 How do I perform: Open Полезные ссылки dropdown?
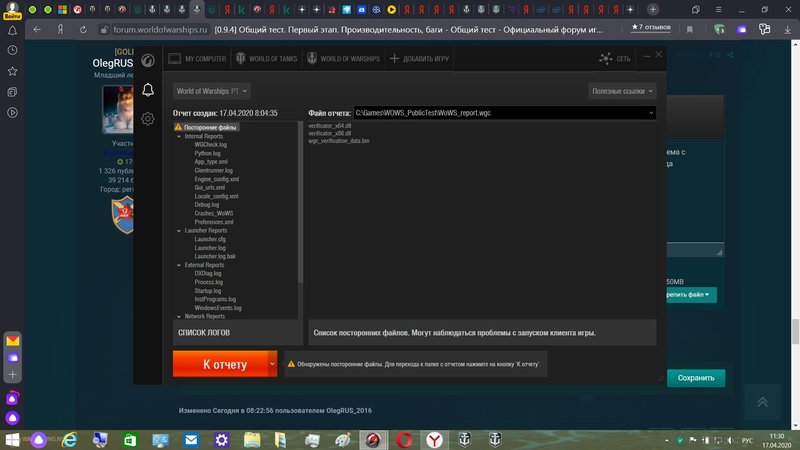pos(622,91)
